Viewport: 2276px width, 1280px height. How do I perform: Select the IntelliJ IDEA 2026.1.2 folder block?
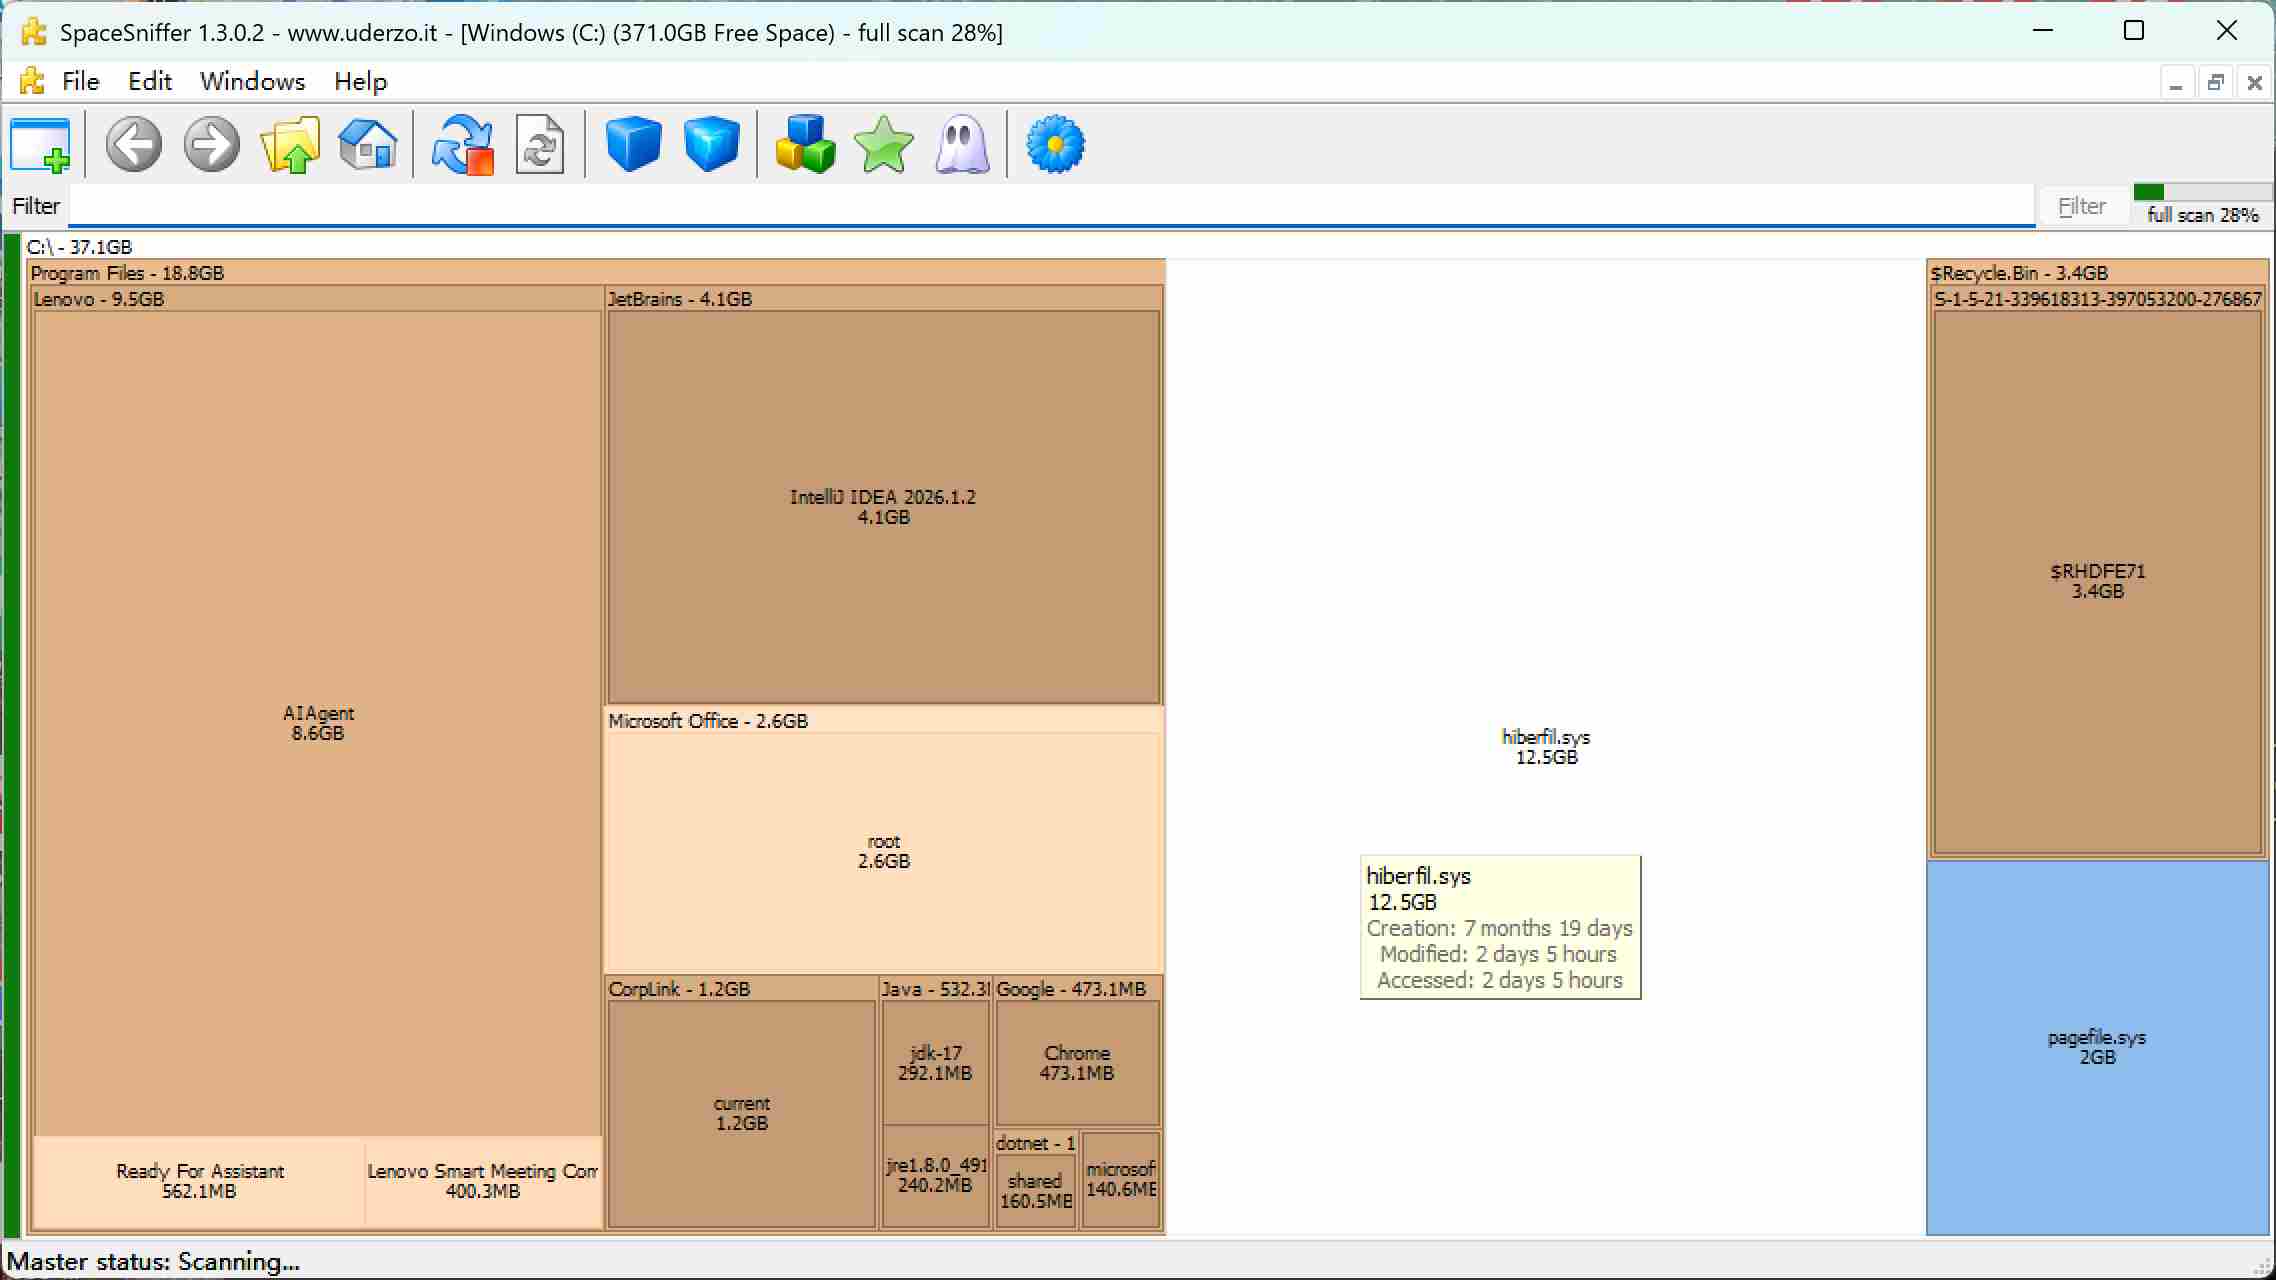point(883,507)
